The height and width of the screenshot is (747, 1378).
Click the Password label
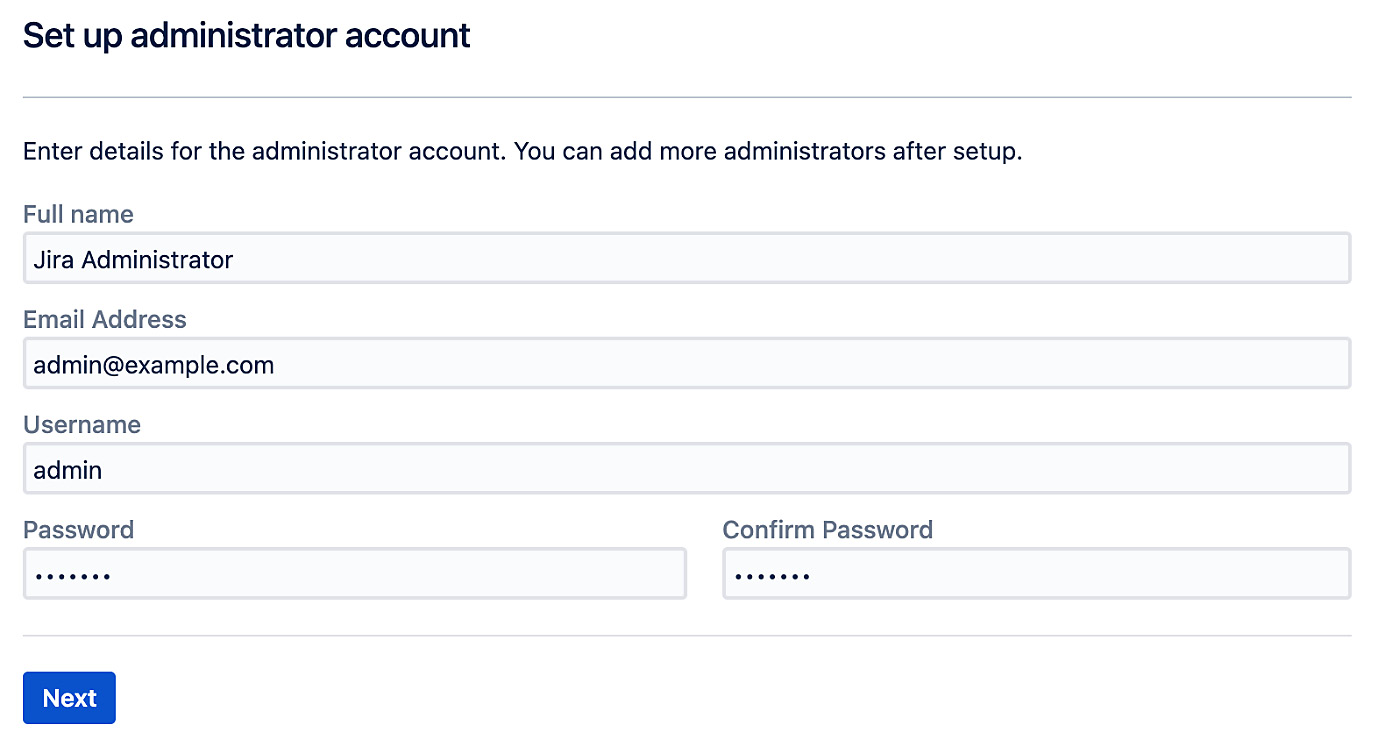[77, 530]
